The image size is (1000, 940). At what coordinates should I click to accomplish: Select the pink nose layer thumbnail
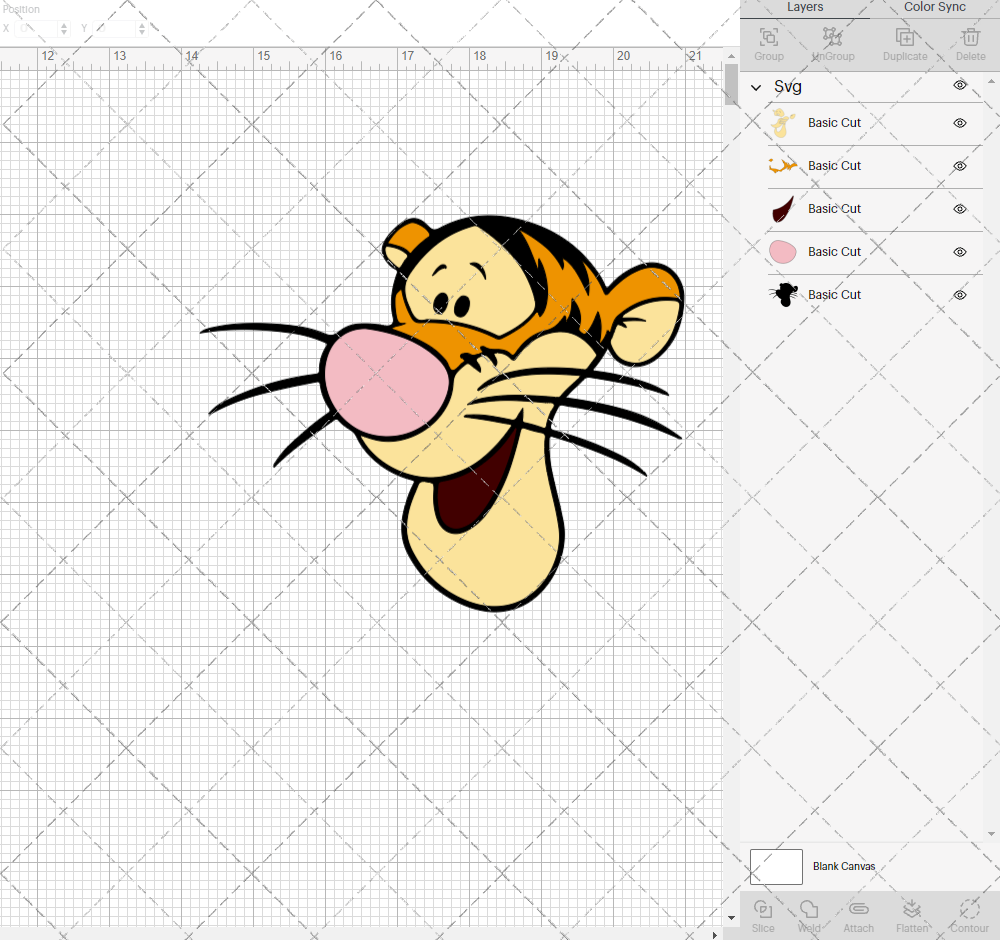[783, 252]
